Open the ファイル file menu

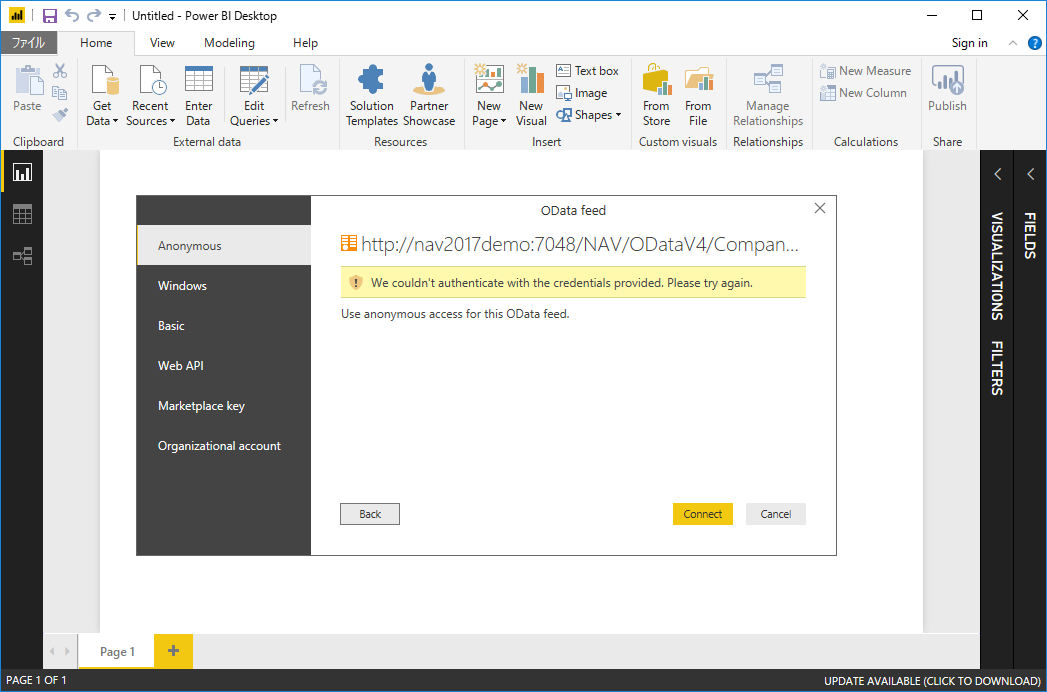tap(28, 43)
